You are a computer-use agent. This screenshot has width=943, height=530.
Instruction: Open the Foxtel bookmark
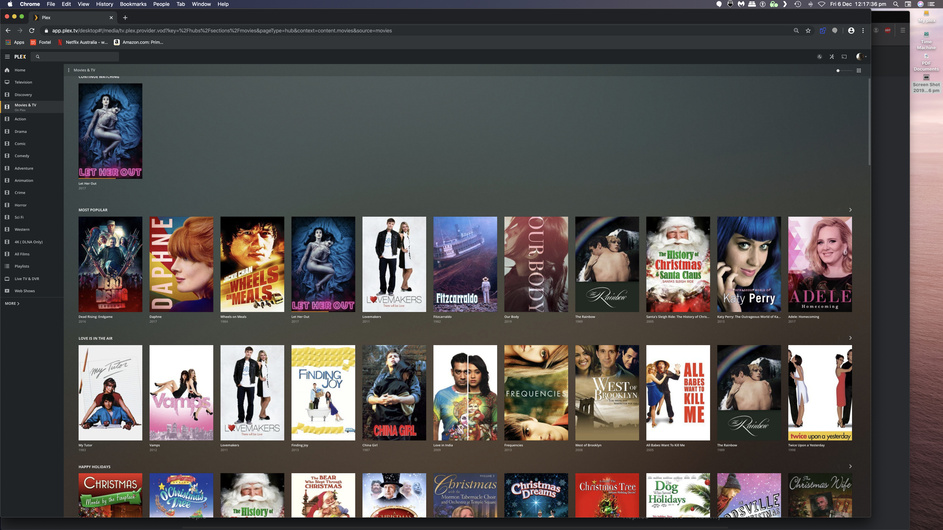[x=41, y=42]
